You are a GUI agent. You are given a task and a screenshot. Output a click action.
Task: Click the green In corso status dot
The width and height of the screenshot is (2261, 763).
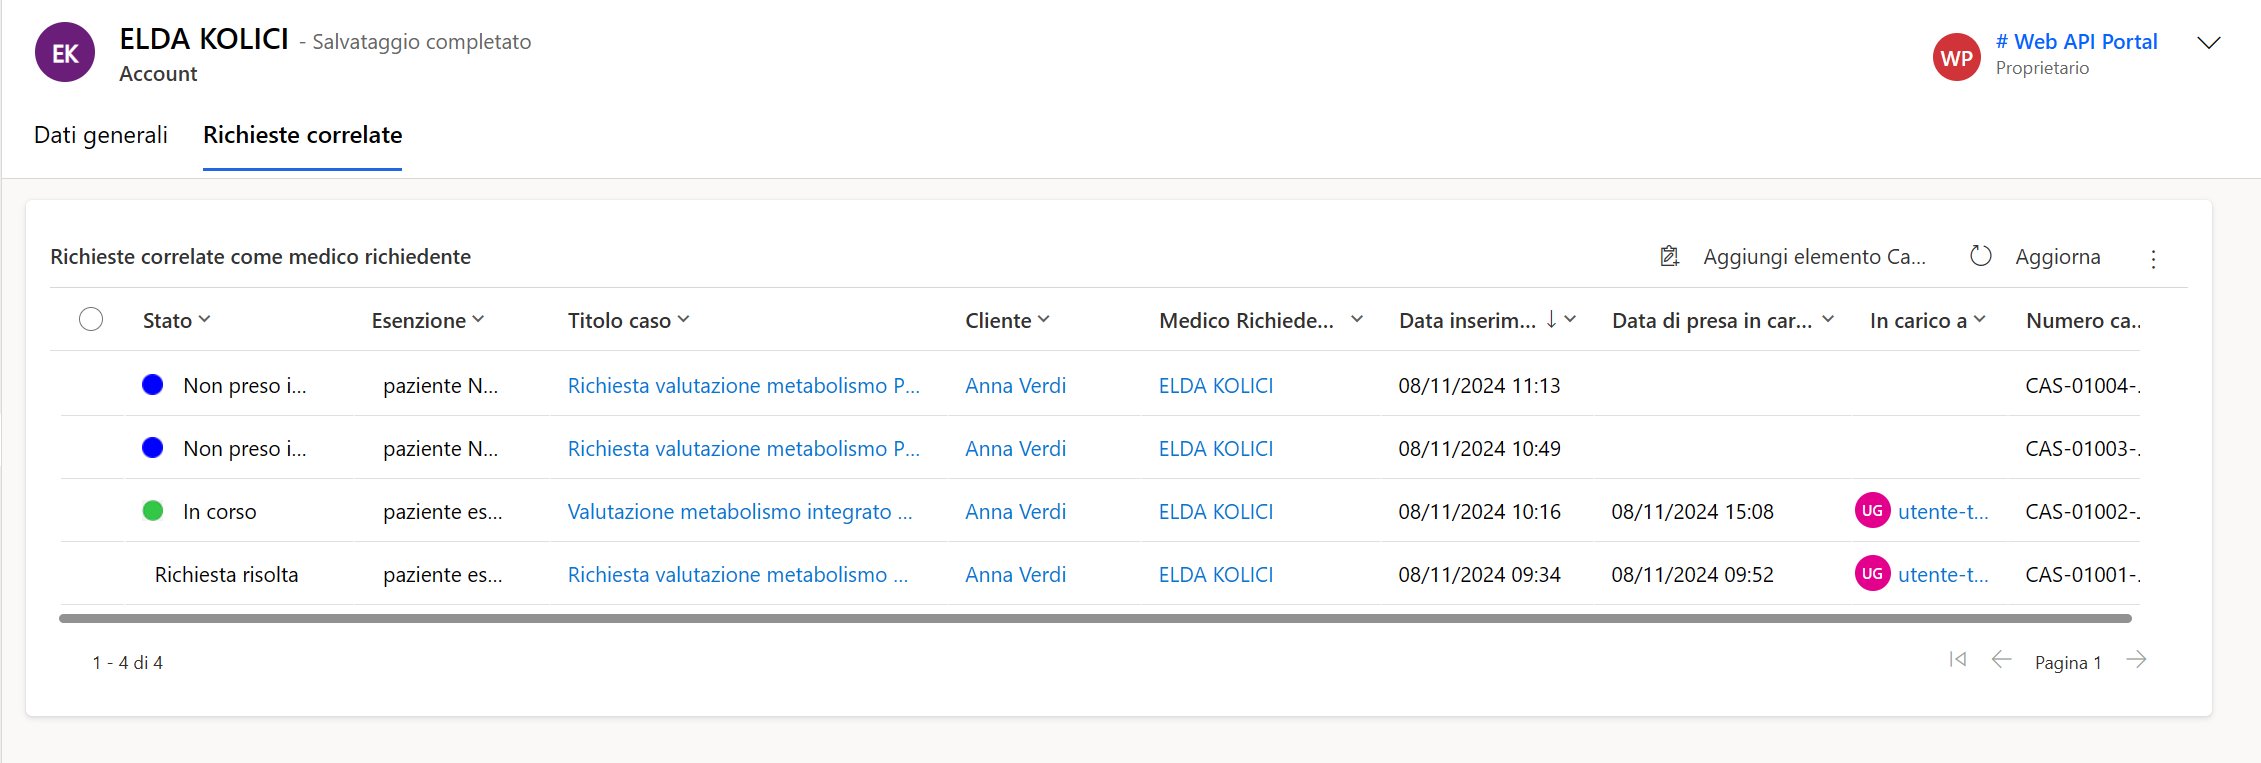point(153,511)
